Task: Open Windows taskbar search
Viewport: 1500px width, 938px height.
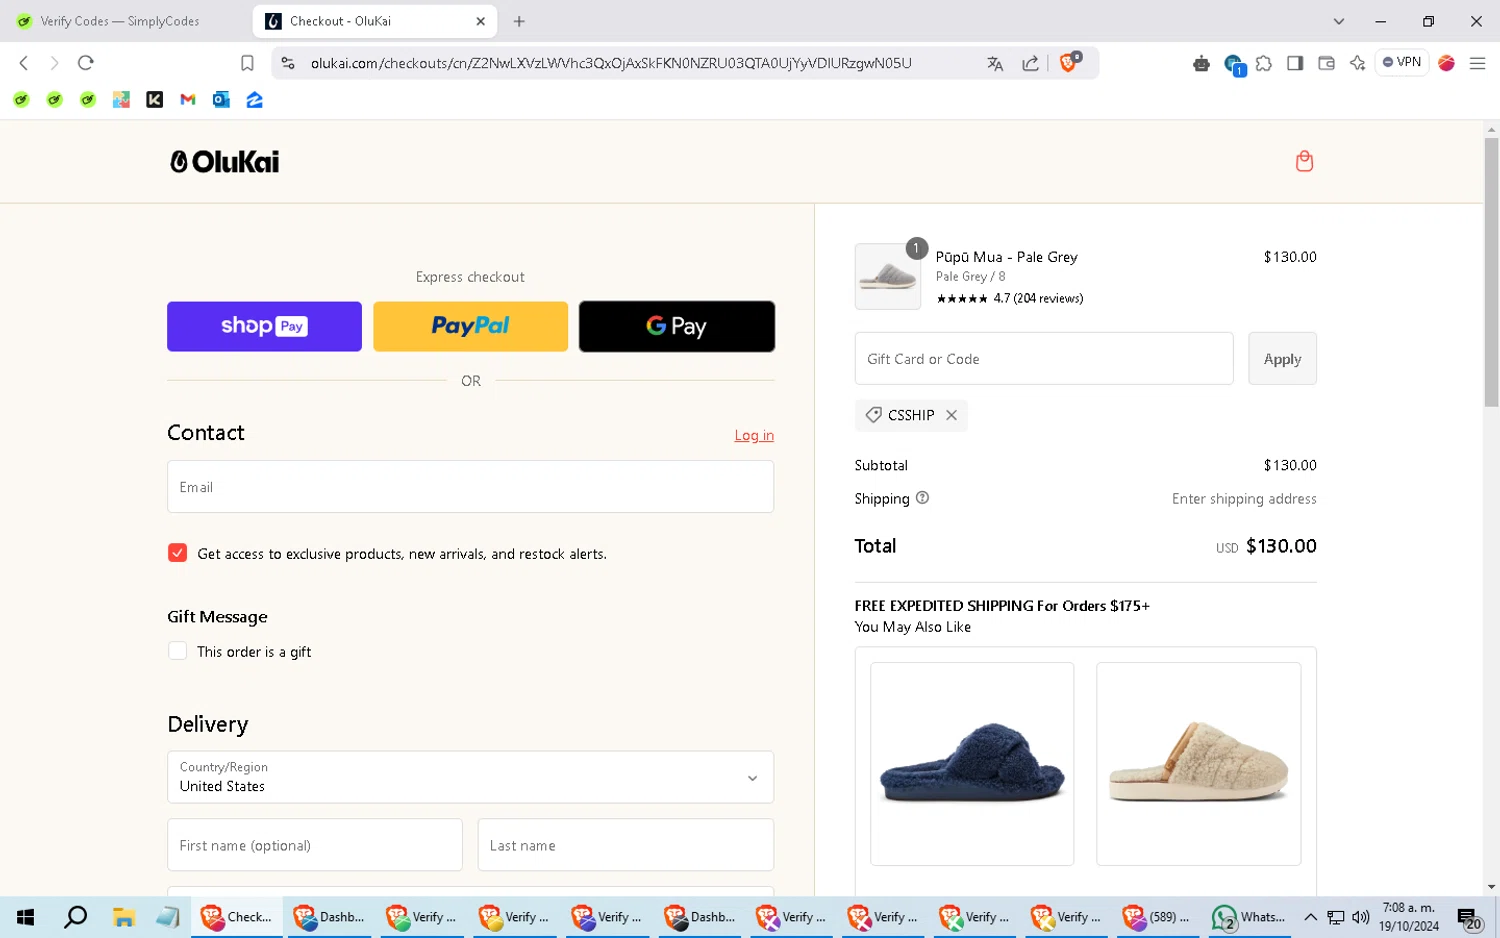Action: (75, 917)
